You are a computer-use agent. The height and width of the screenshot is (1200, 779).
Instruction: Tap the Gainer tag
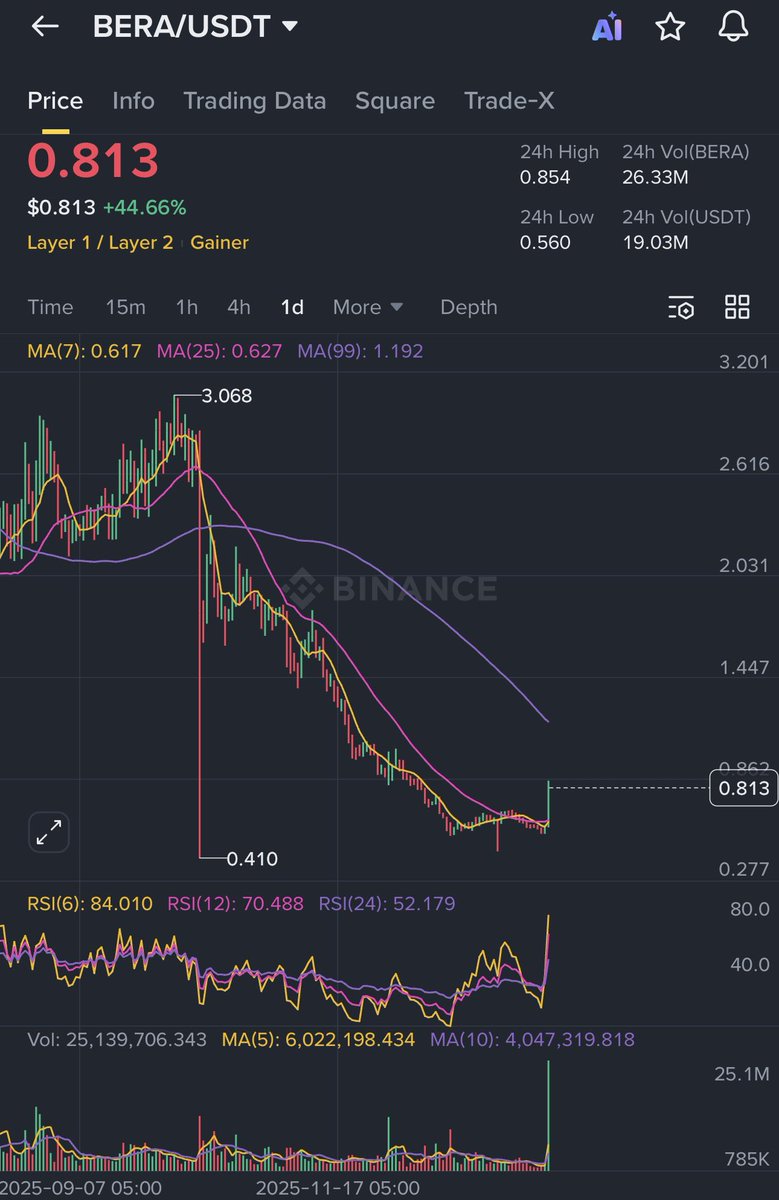point(219,242)
